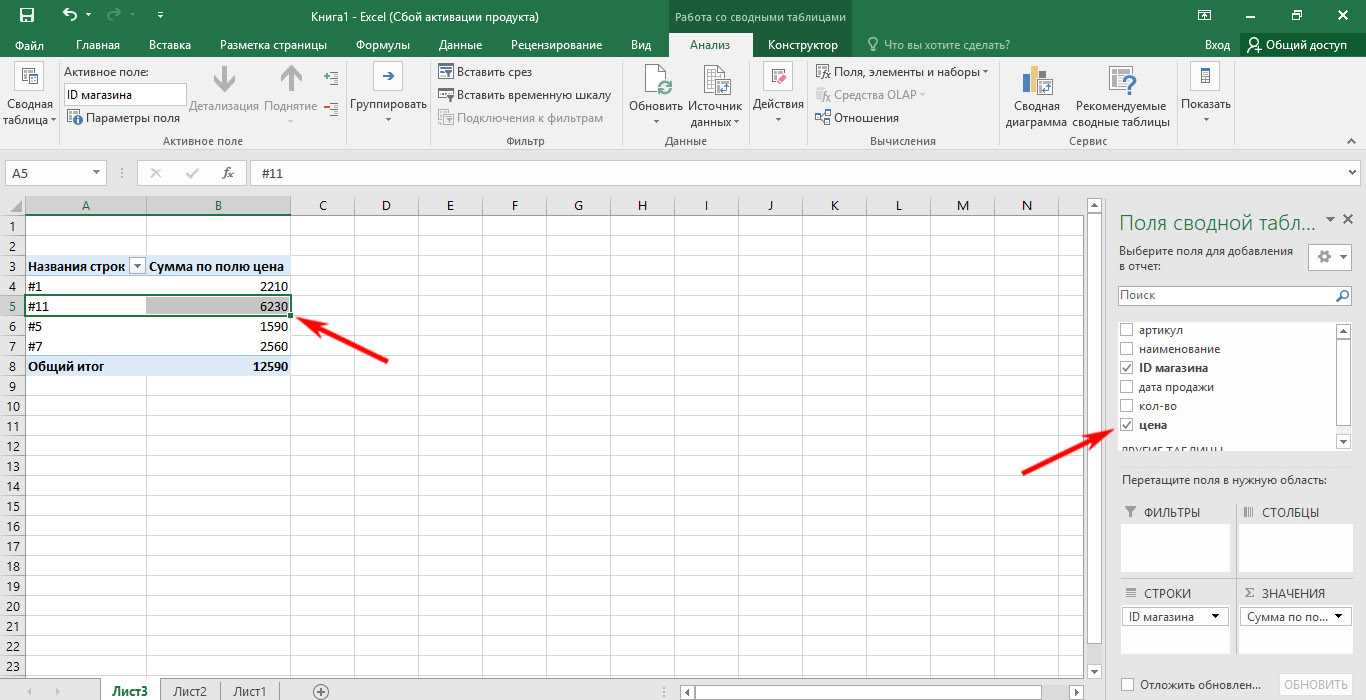Click the Relationships (Отношения) icon
This screenshot has width=1366, height=700.
(x=823, y=118)
